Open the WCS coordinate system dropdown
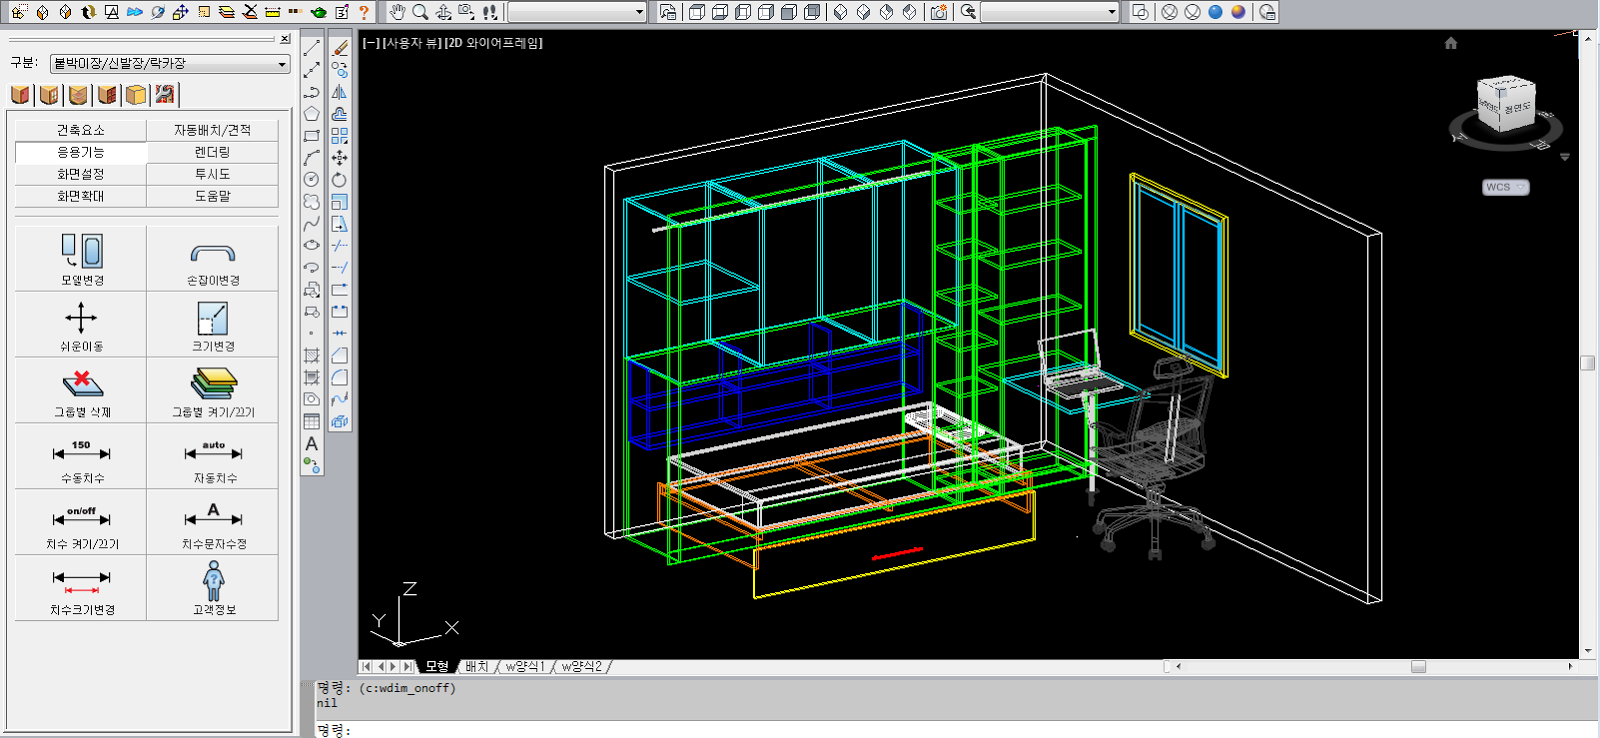 [x=1505, y=187]
